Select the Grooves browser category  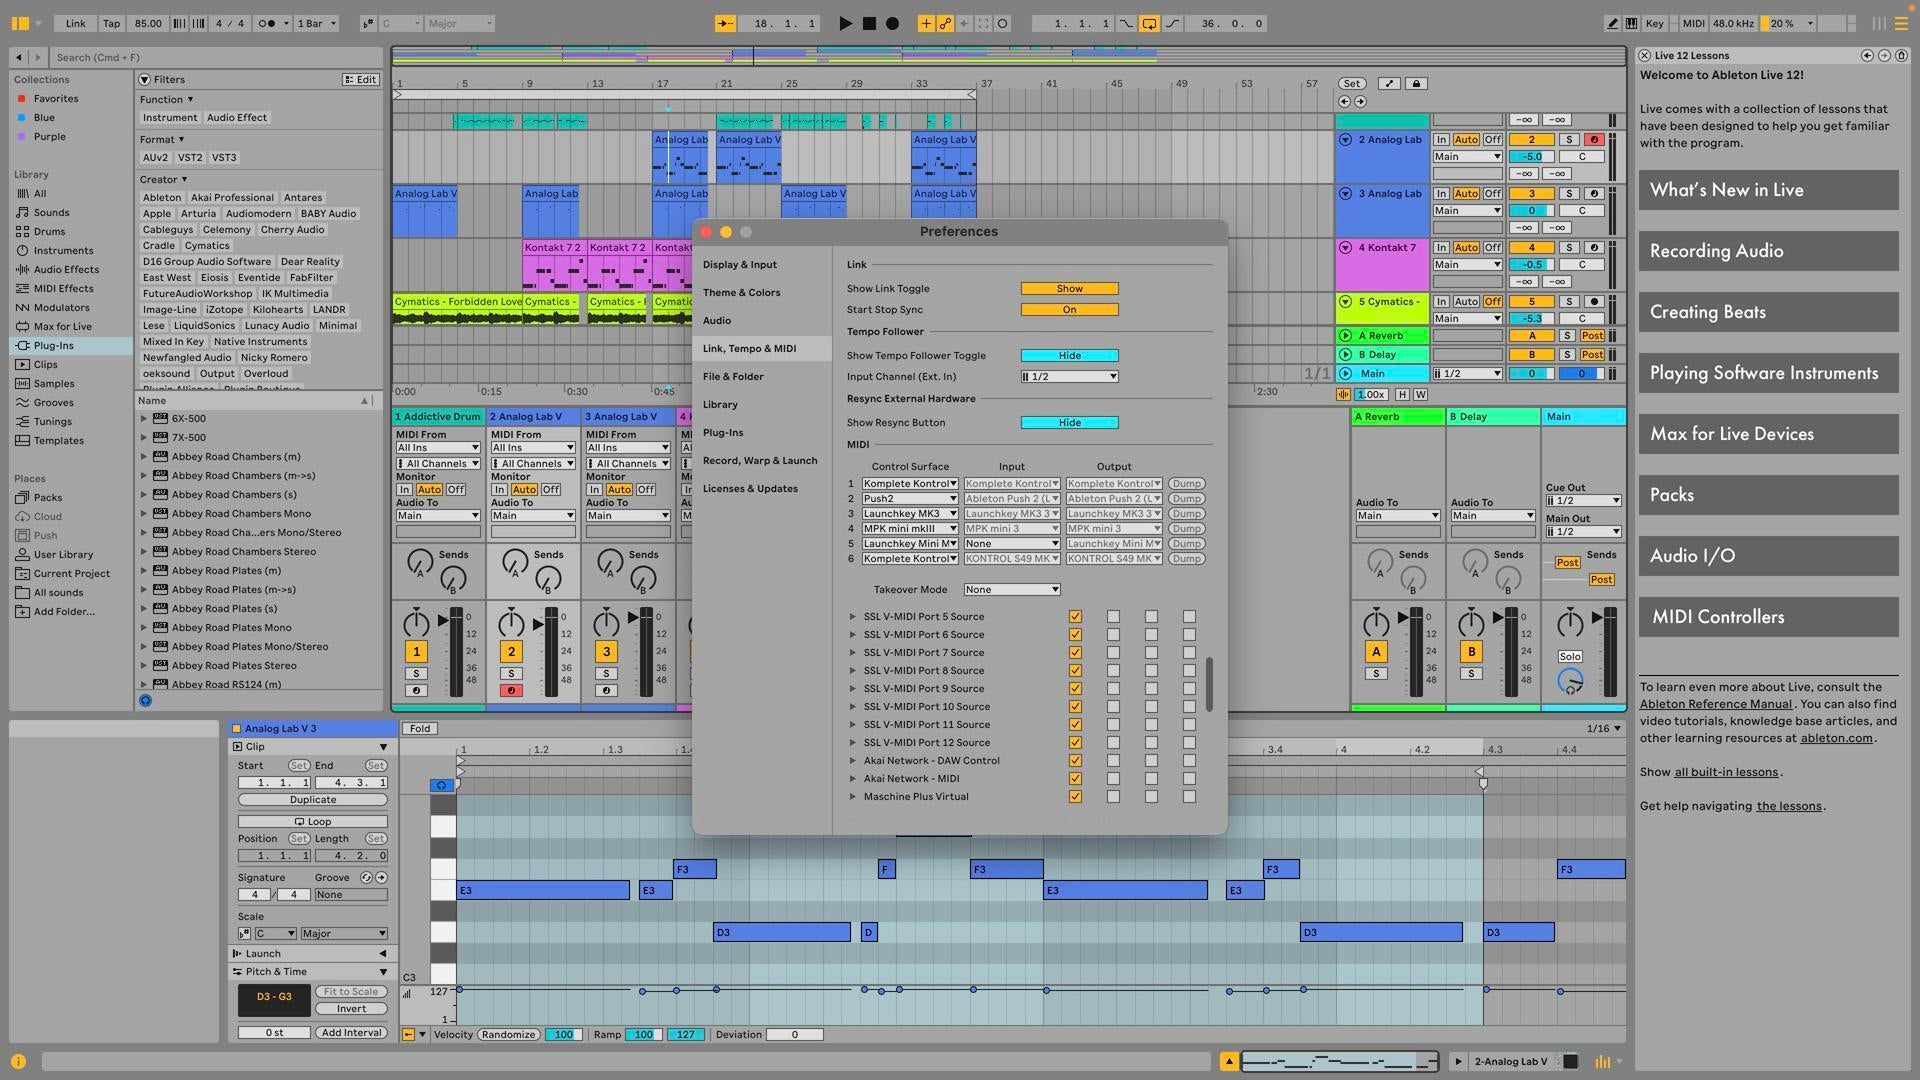(50, 402)
